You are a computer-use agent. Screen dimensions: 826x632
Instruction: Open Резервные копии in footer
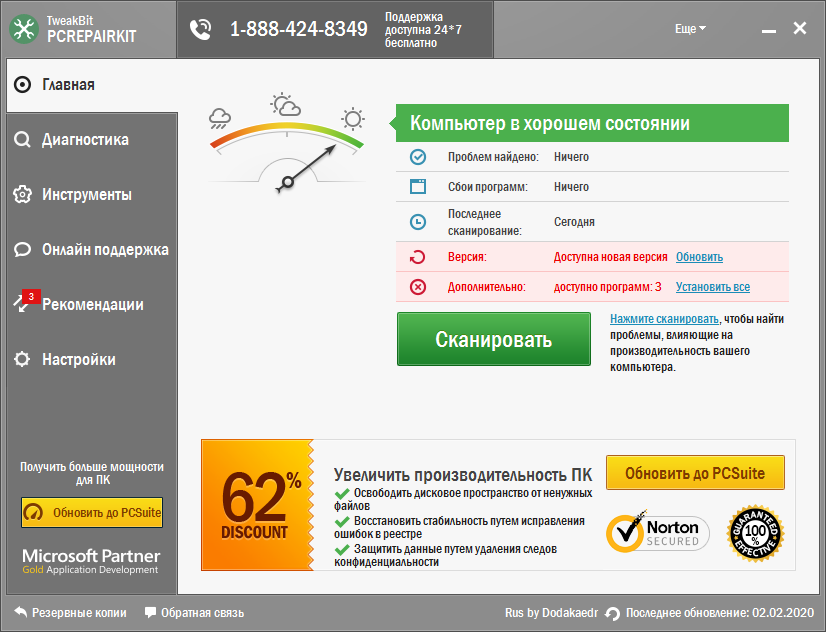70,613
